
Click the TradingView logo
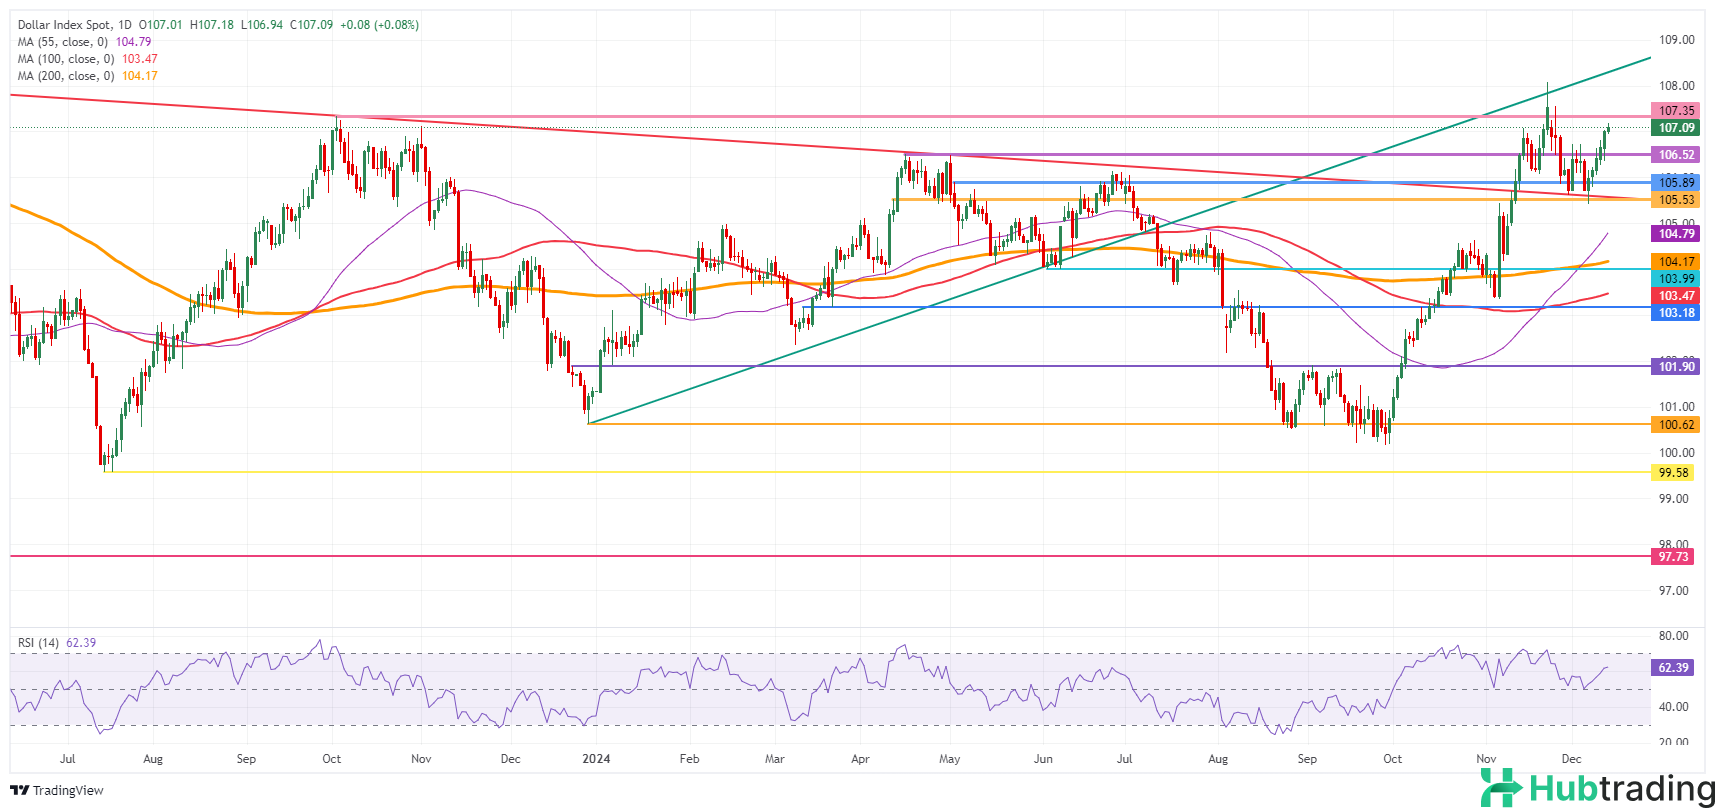[x=57, y=790]
